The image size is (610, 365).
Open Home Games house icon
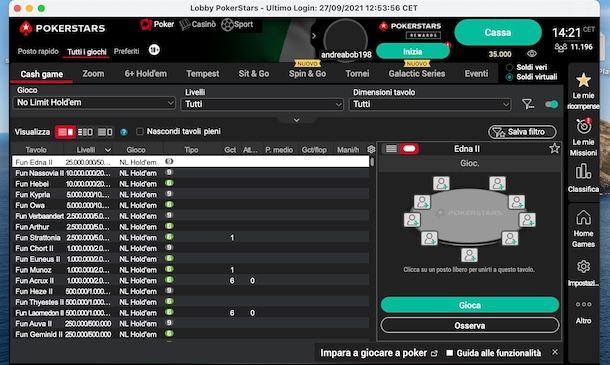[583, 218]
